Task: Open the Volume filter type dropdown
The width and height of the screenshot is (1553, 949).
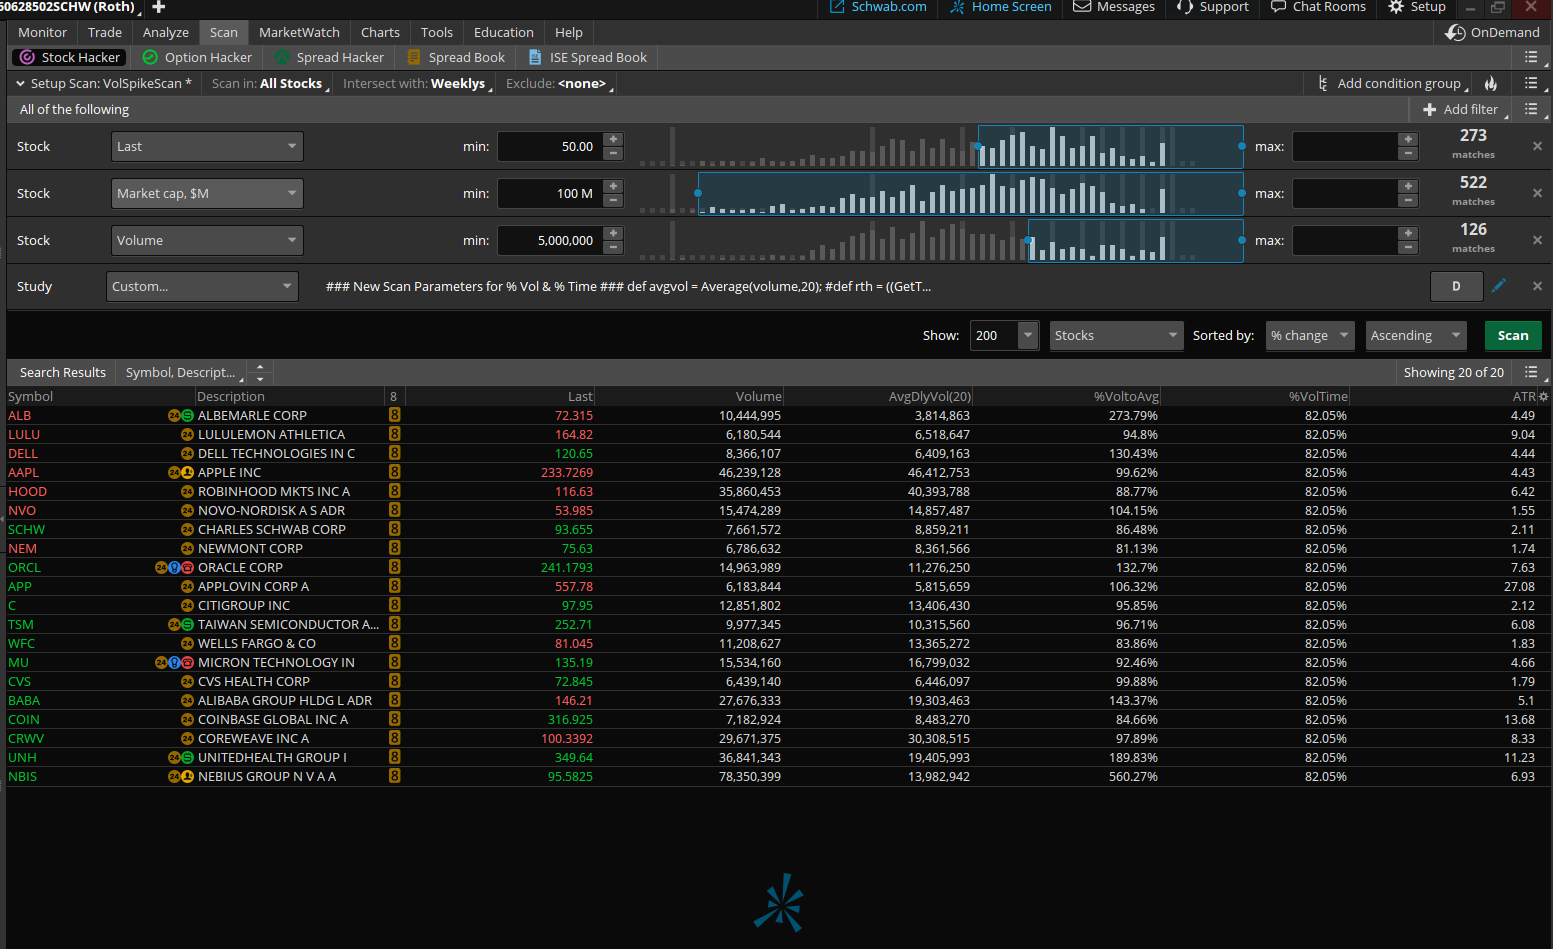Action: tap(207, 240)
